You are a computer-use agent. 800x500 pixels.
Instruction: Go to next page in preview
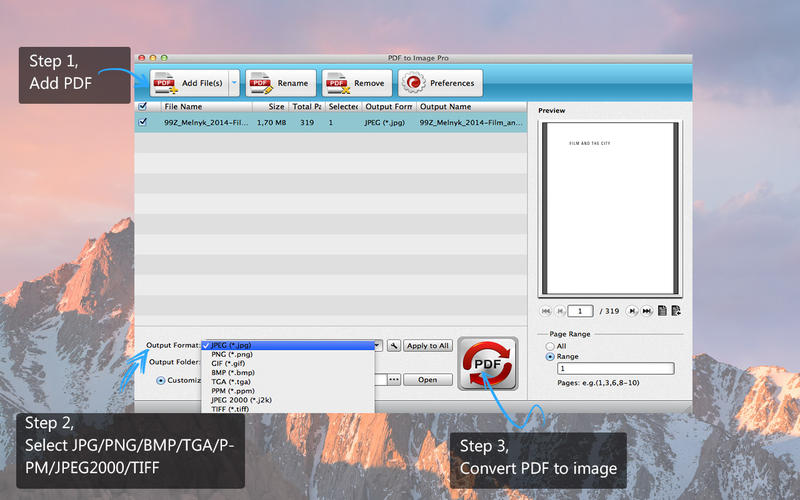click(x=632, y=311)
